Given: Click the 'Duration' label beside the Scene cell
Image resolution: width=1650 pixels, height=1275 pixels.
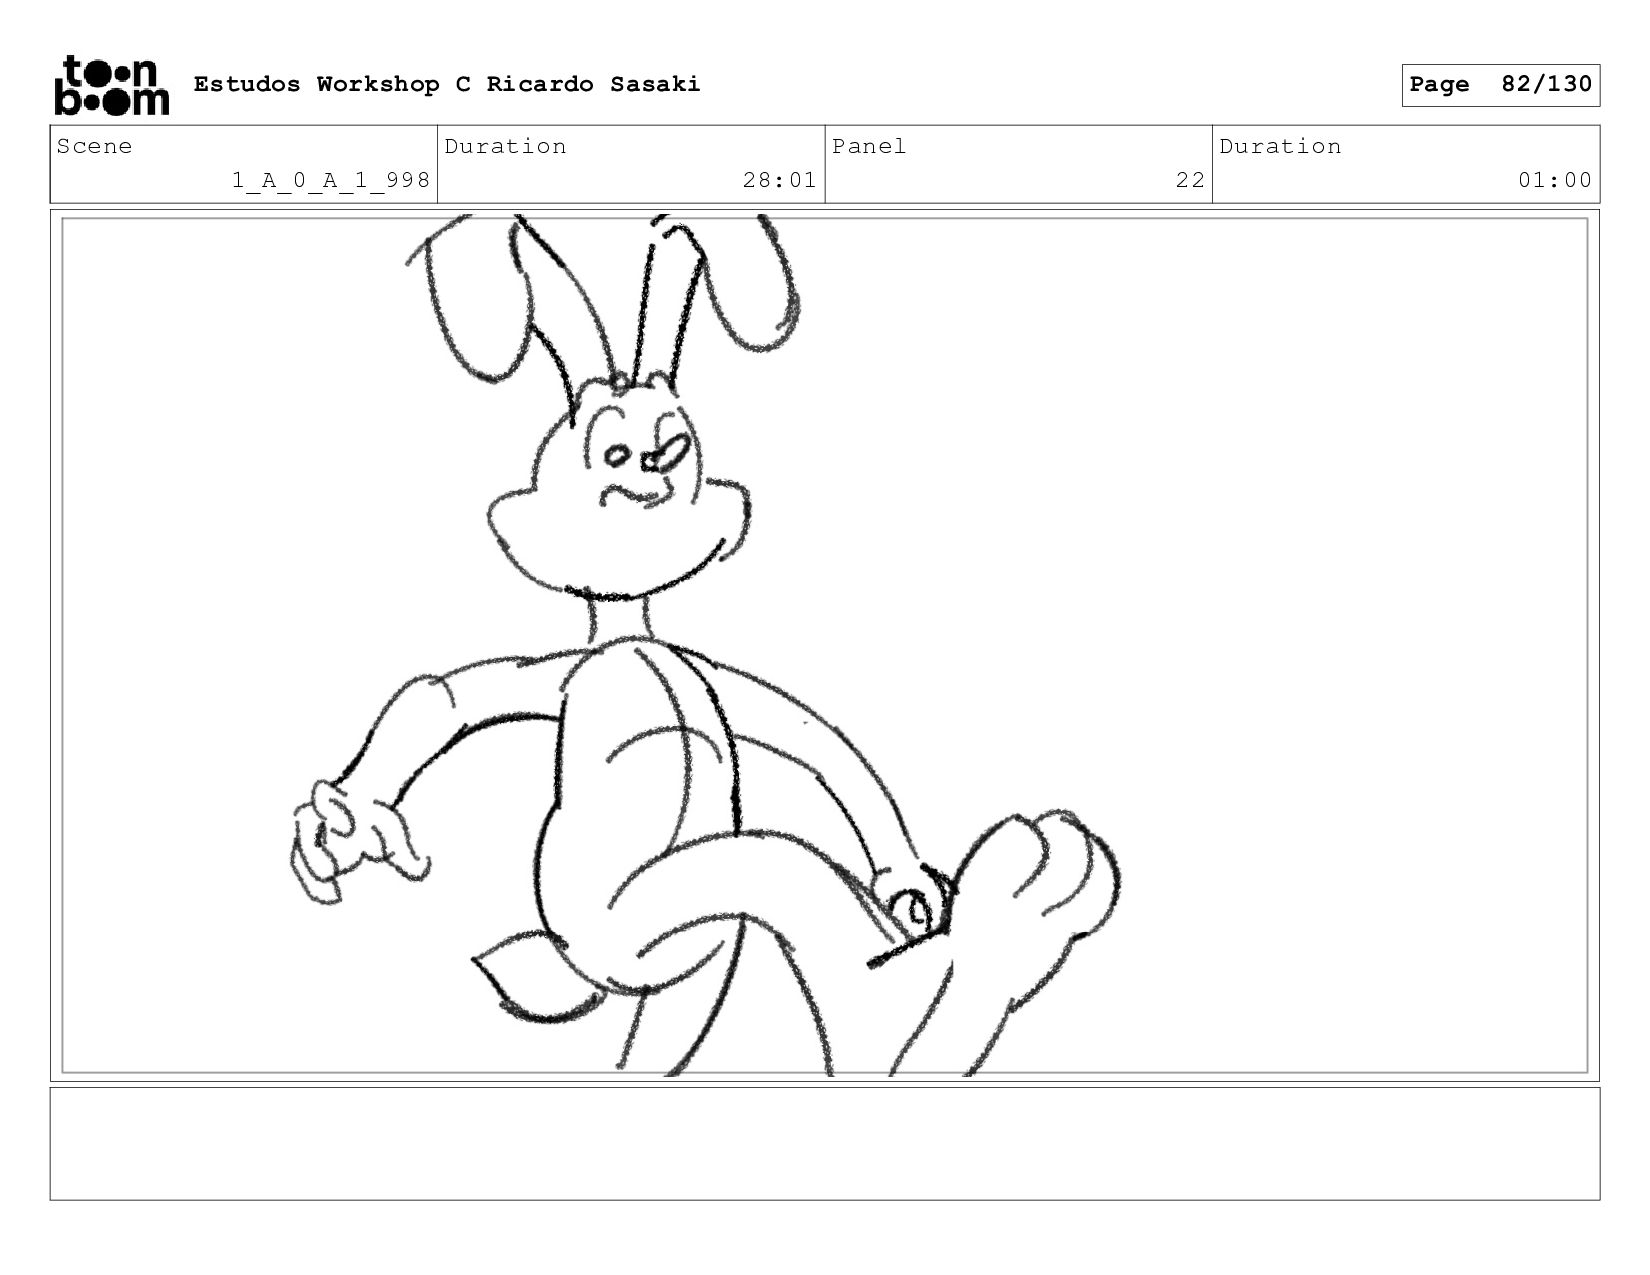Looking at the screenshot, I should click(505, 146).
